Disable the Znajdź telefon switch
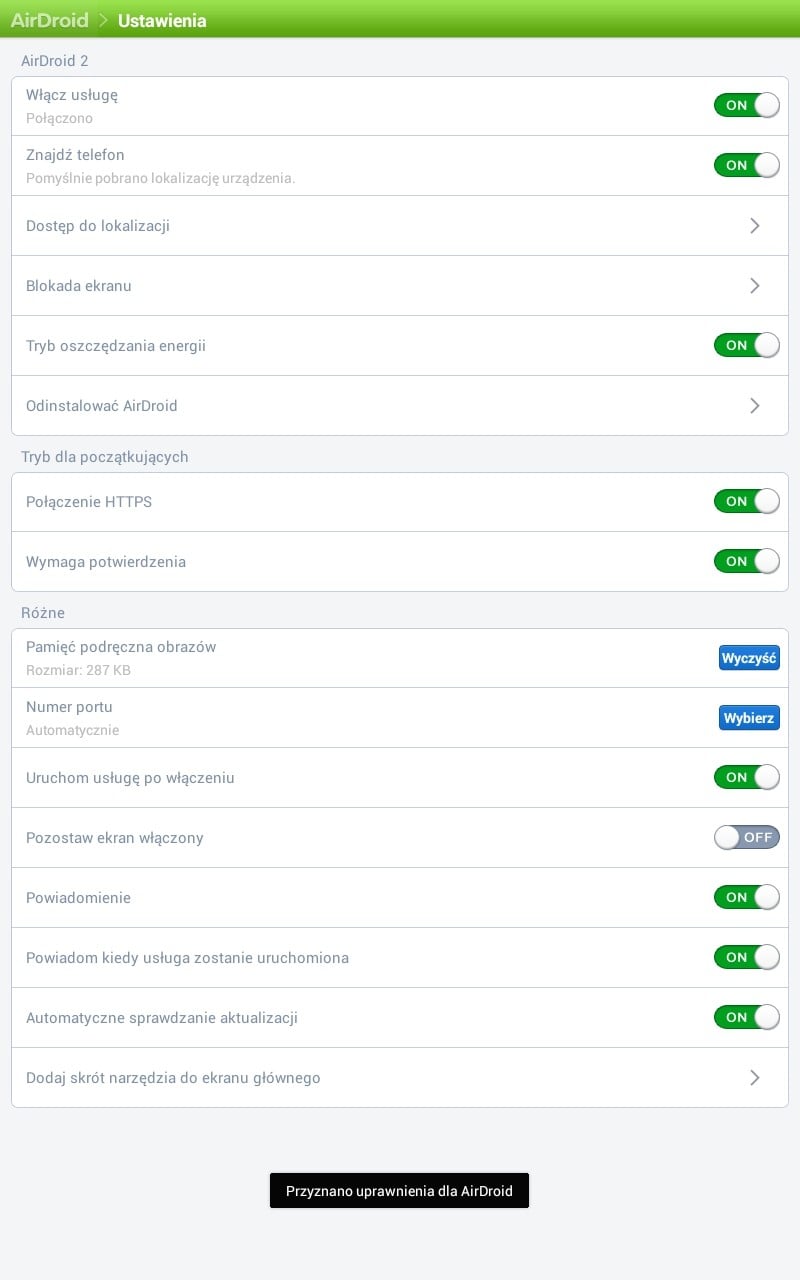The image size is (800, 1280). point(746,165)
